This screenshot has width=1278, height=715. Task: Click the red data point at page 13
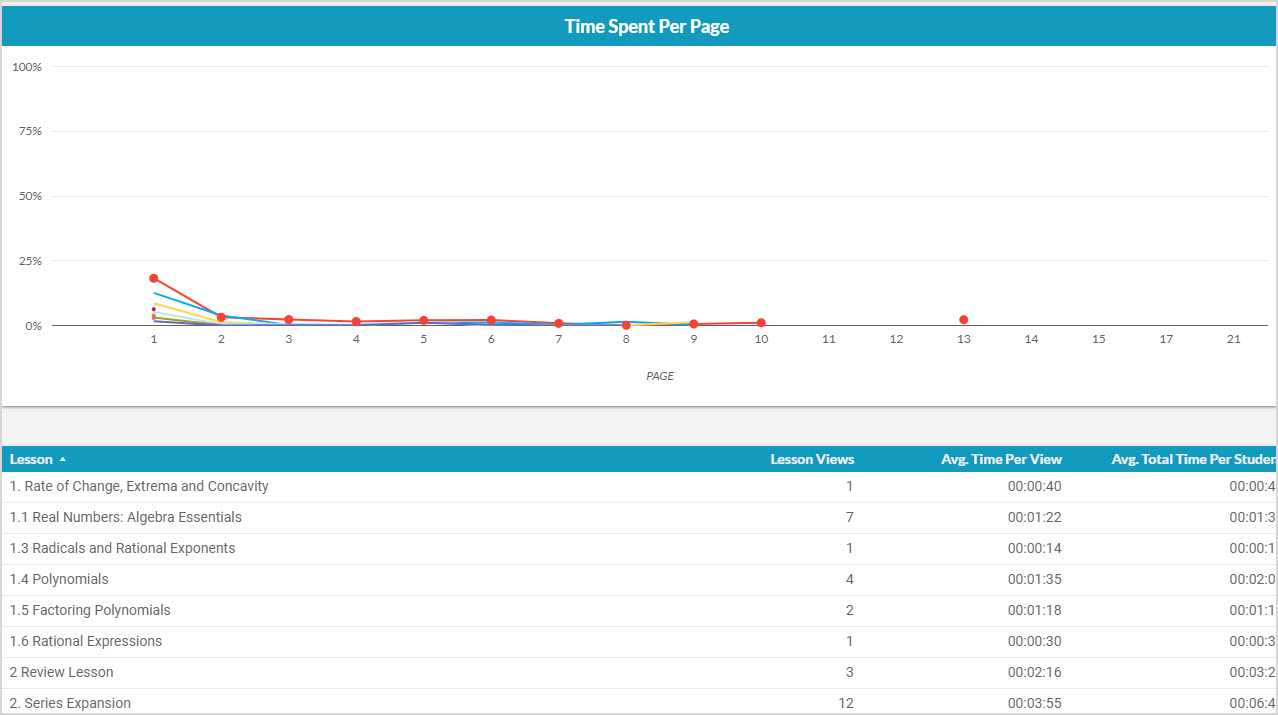[963, 320]
